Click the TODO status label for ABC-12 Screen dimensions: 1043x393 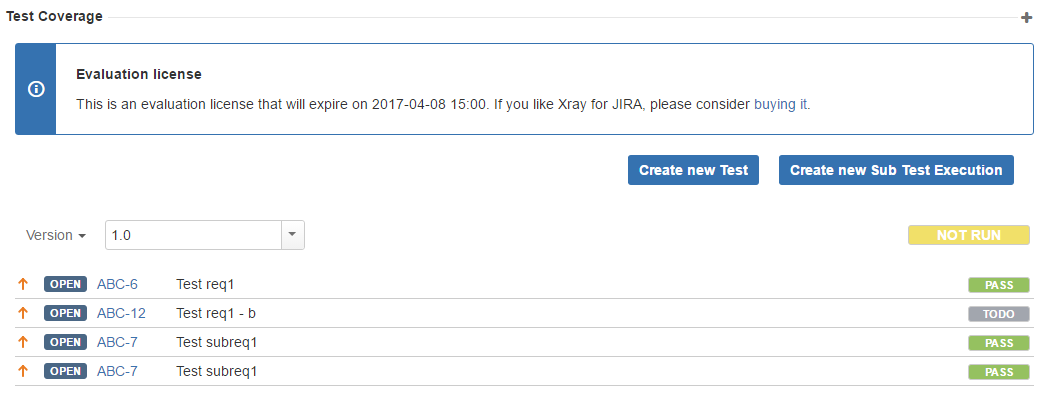998,315
